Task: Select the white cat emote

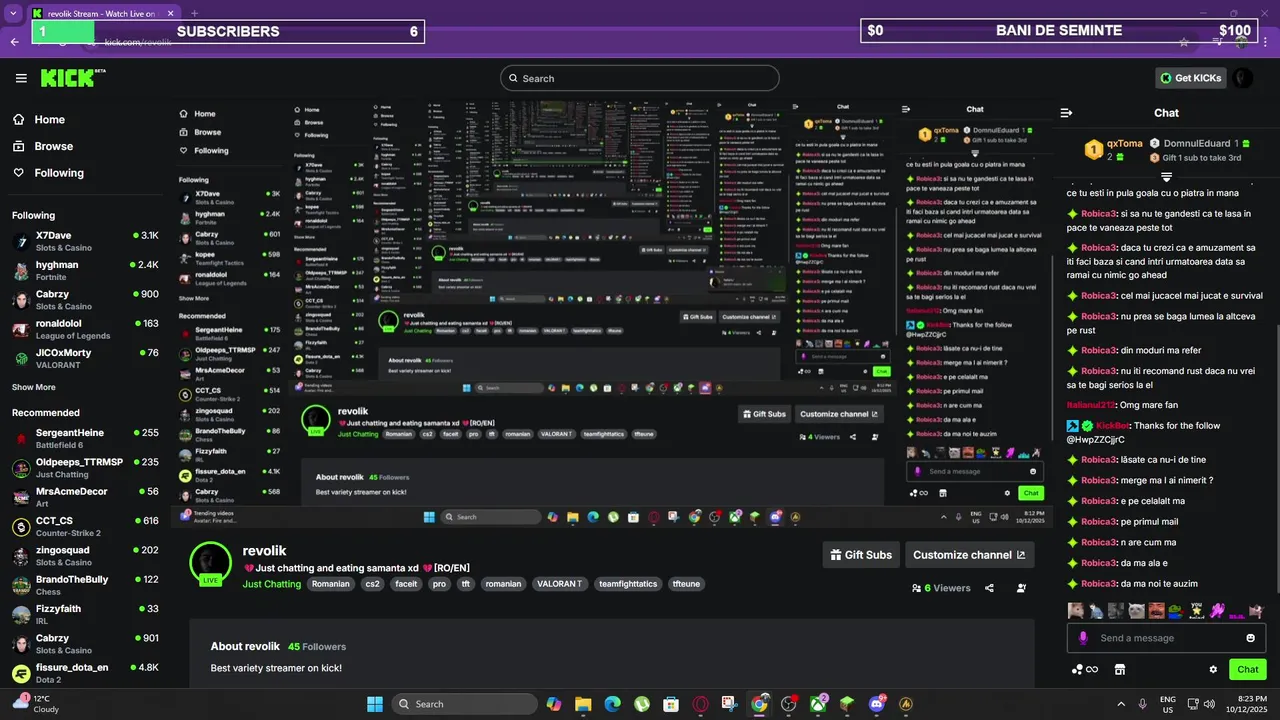Action: click(x=1136, y=610)
